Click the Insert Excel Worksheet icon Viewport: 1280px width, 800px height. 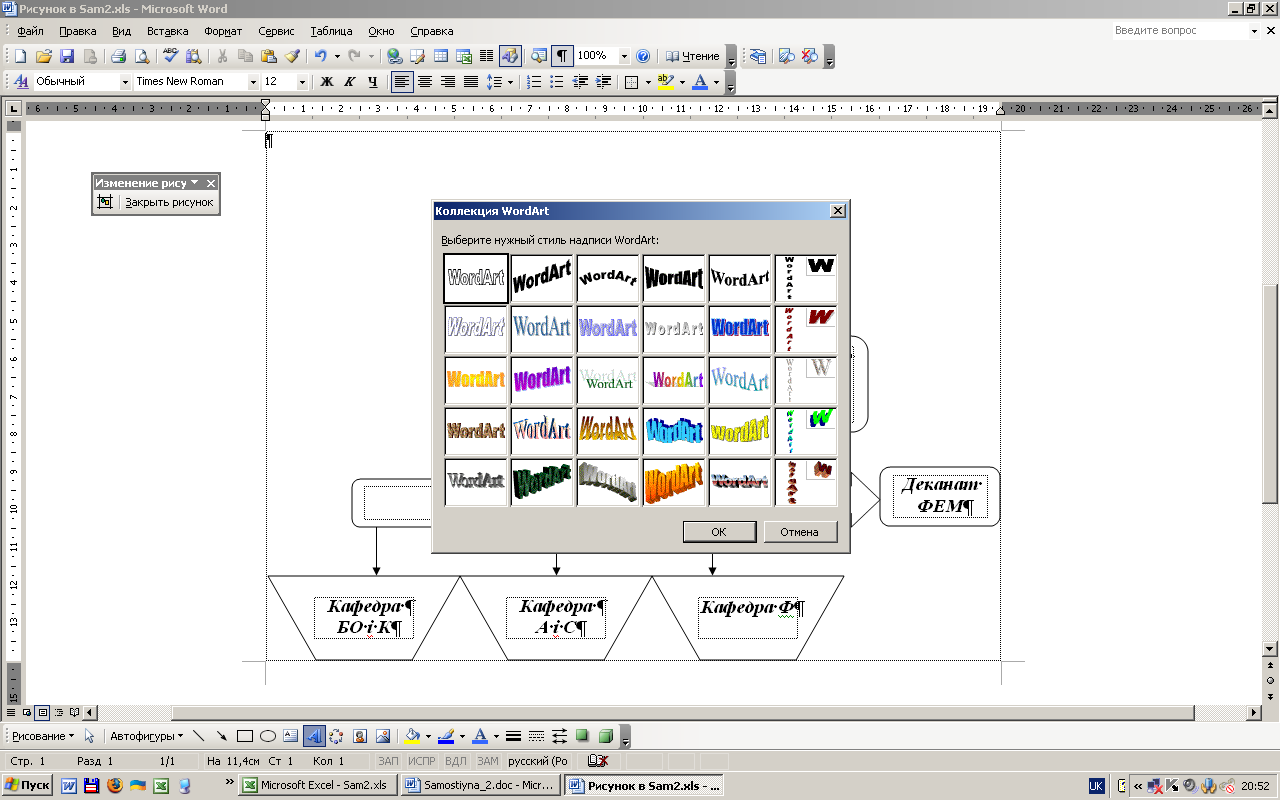tap(464, 56)
